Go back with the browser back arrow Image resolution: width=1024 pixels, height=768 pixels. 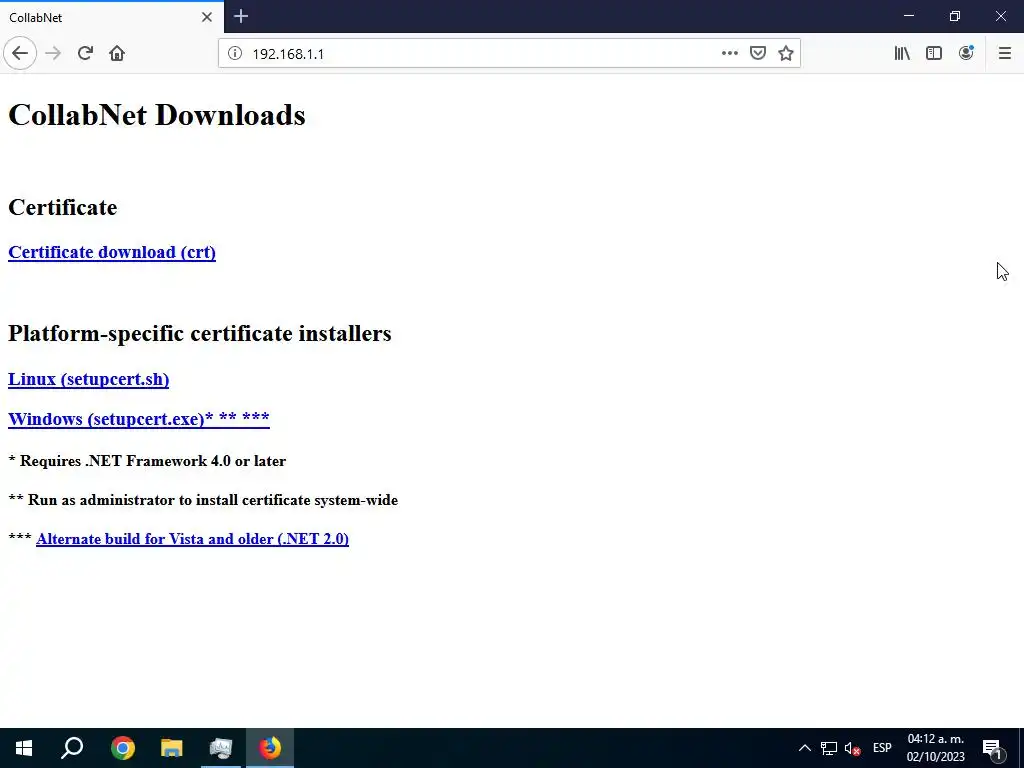pyautogui.click(x=20, y=54)
